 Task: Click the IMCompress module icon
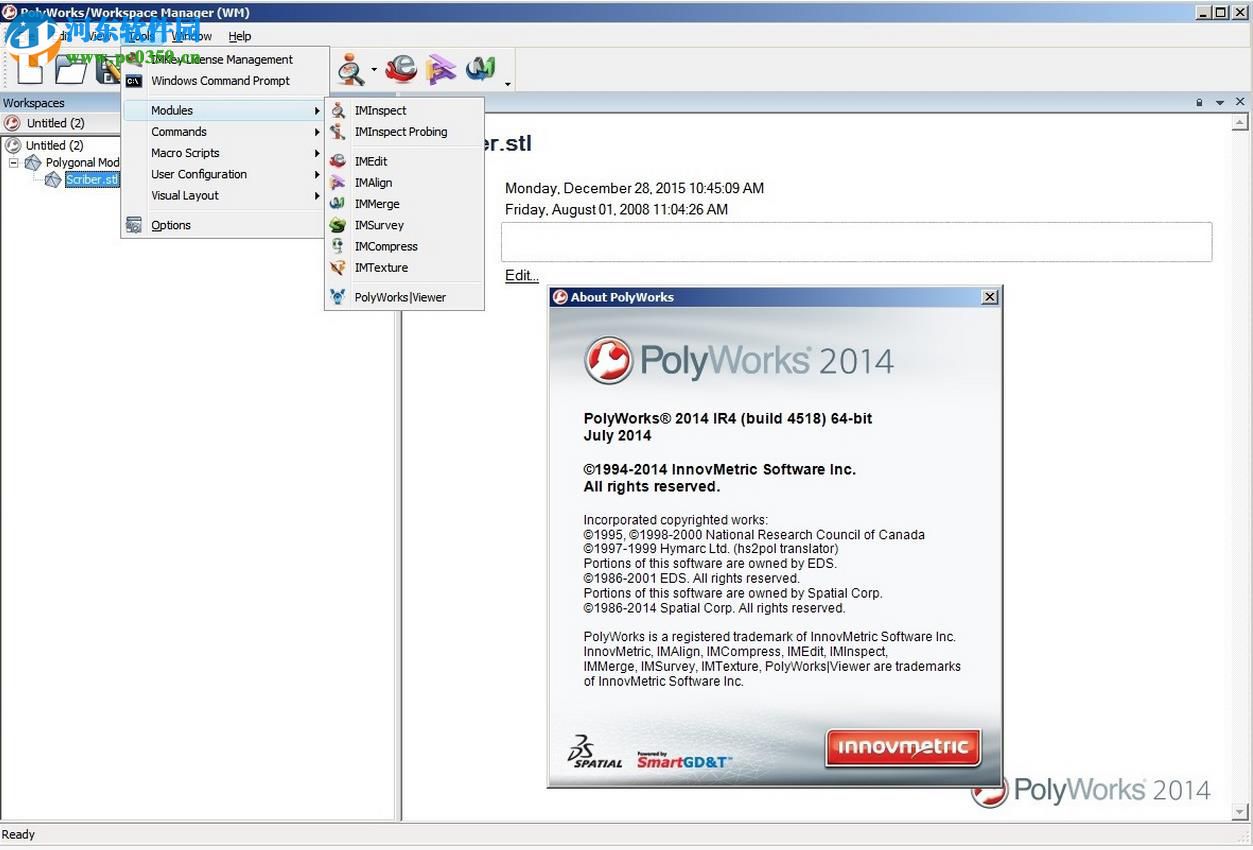pos(338,246)
